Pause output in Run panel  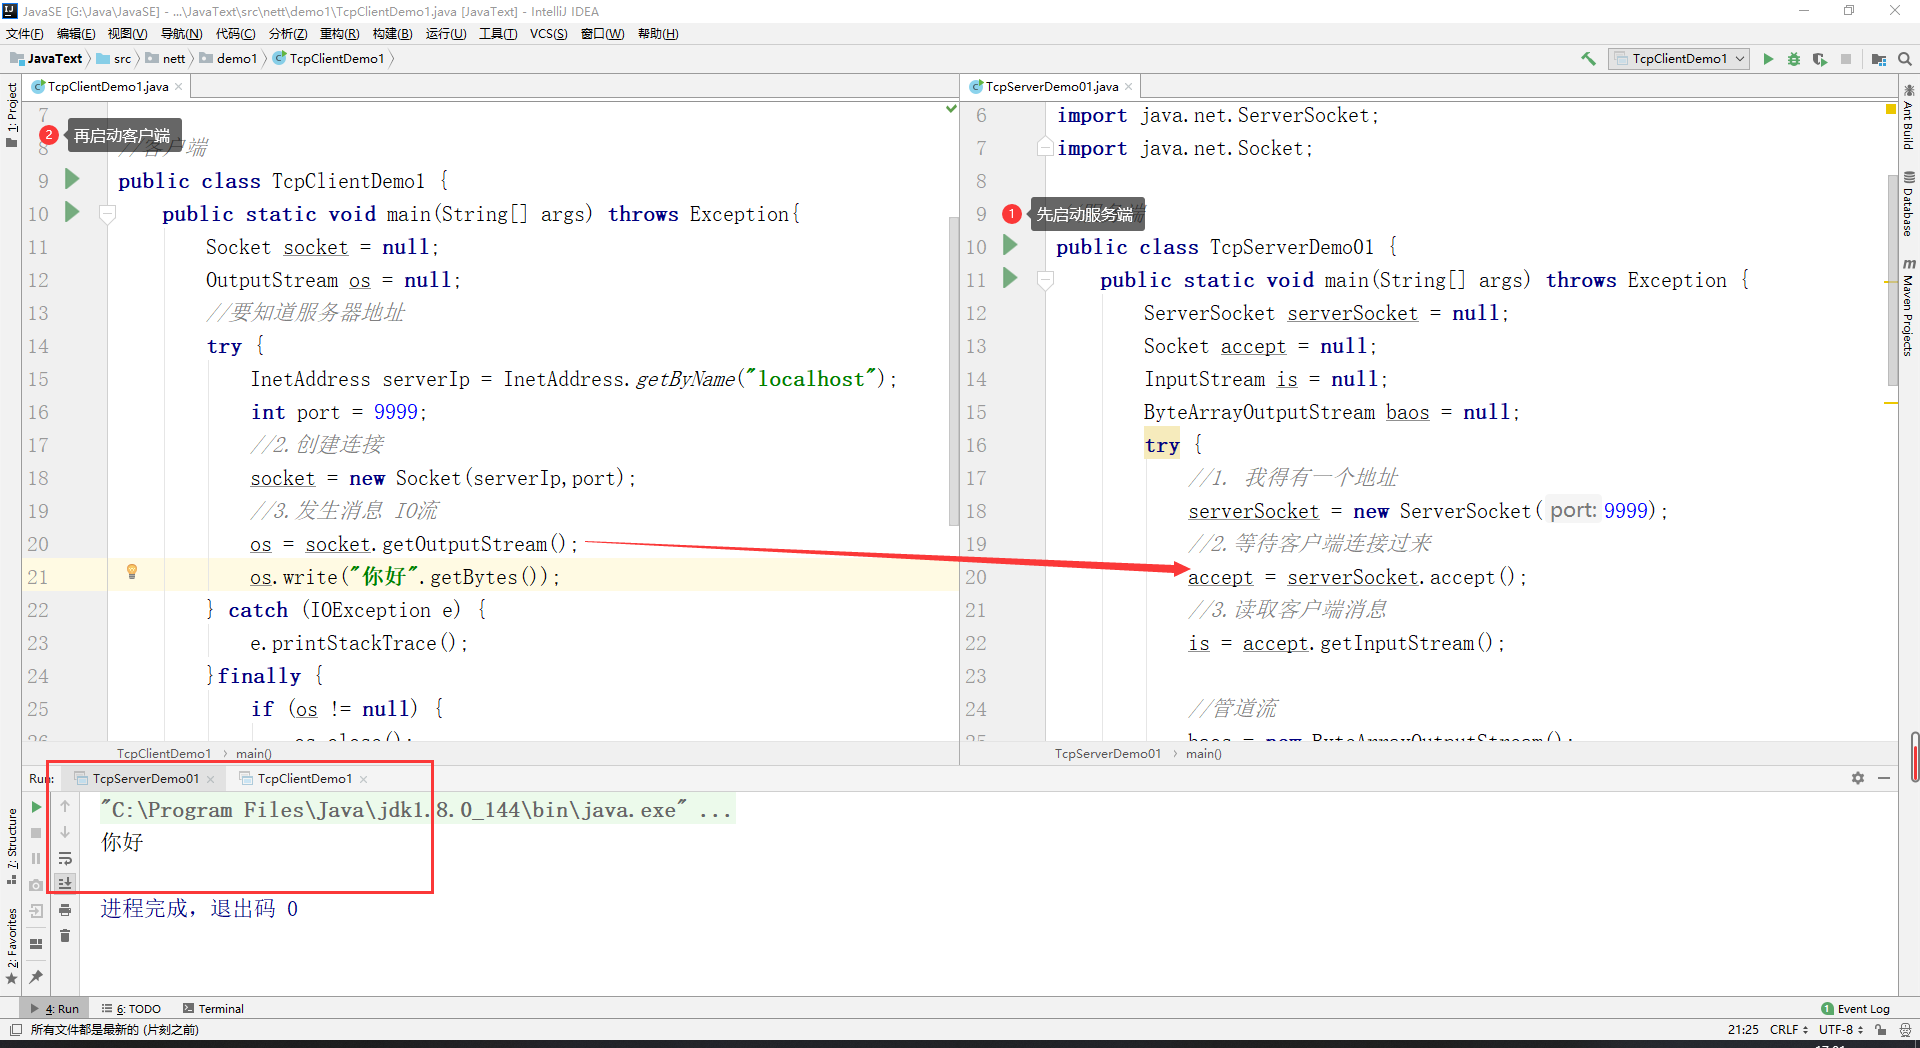tap(36, 859)
